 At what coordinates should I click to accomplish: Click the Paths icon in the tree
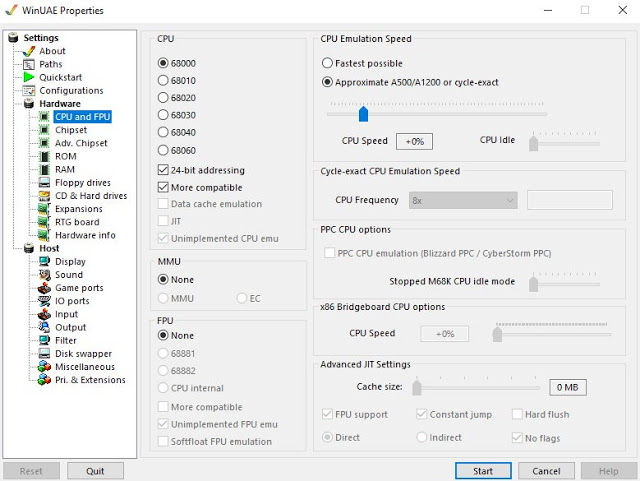click(x=29, y=65)
